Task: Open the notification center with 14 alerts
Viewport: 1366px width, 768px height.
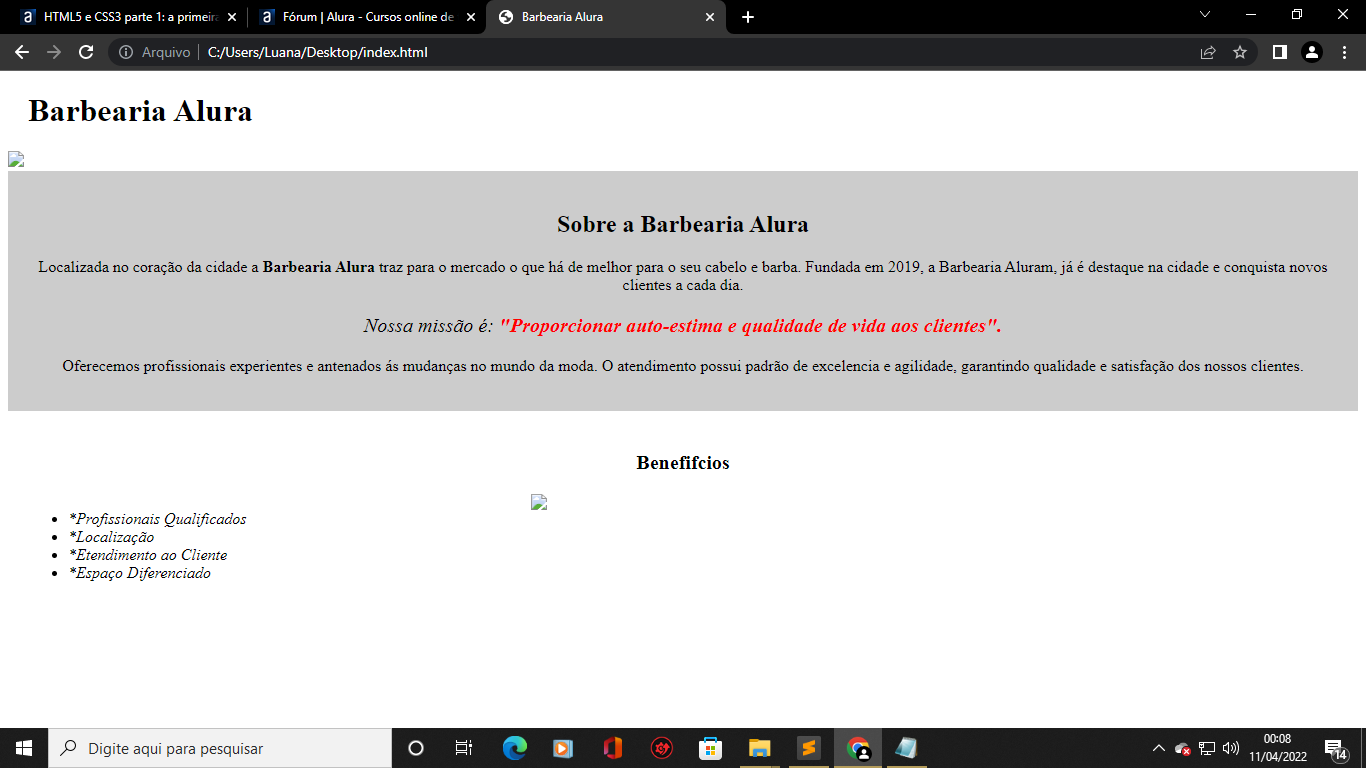Action: pos(1336,748)
